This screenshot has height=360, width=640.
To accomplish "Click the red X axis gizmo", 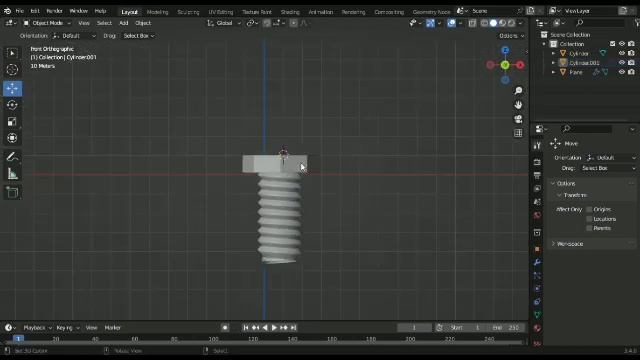I will (520, 65).
